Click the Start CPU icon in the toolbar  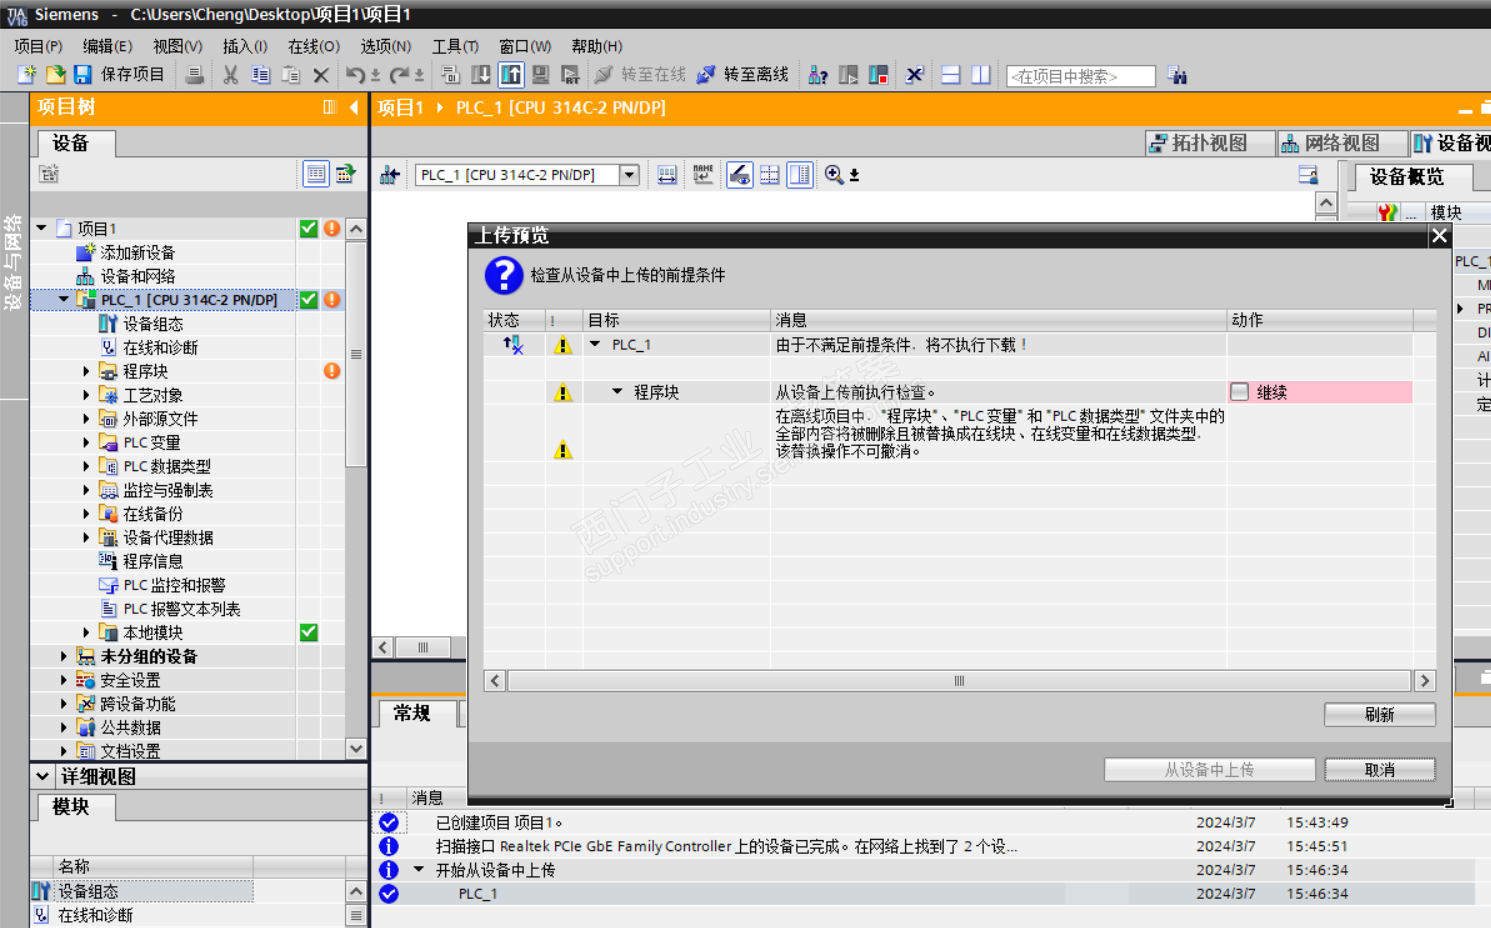848,75
